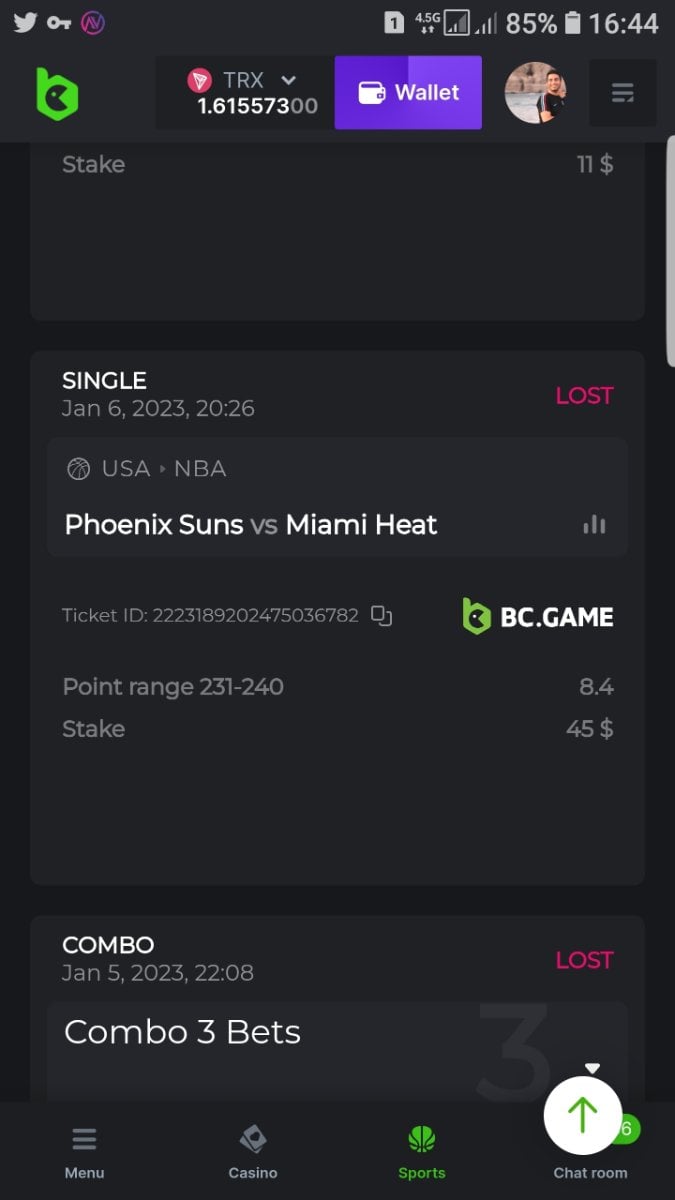Tap the basketball icon beside USA NBA
This screenshot has height=1200, width=675.
pos(78,469)
